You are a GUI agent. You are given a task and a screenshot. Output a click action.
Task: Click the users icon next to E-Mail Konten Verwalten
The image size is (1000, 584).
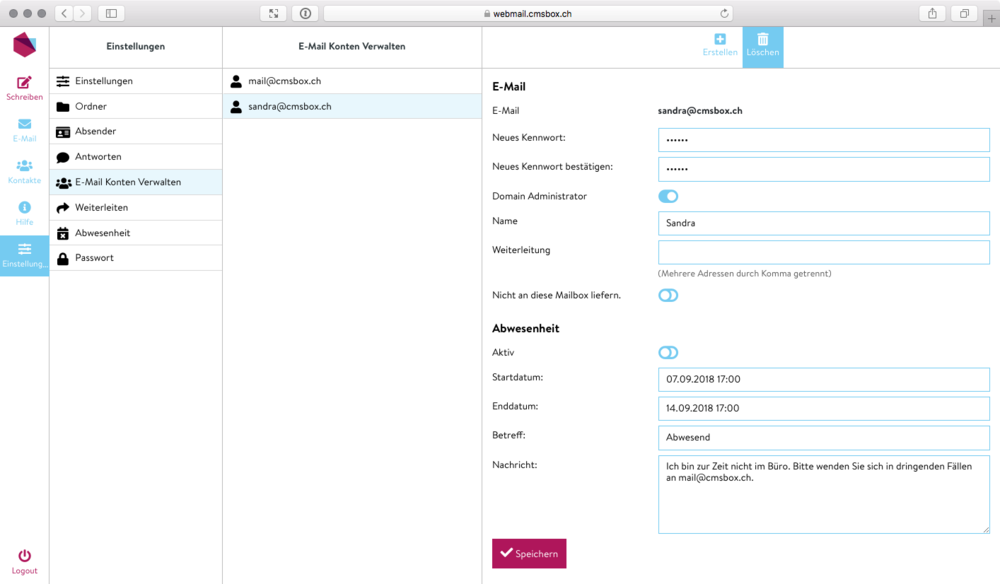tap(64, 183)
